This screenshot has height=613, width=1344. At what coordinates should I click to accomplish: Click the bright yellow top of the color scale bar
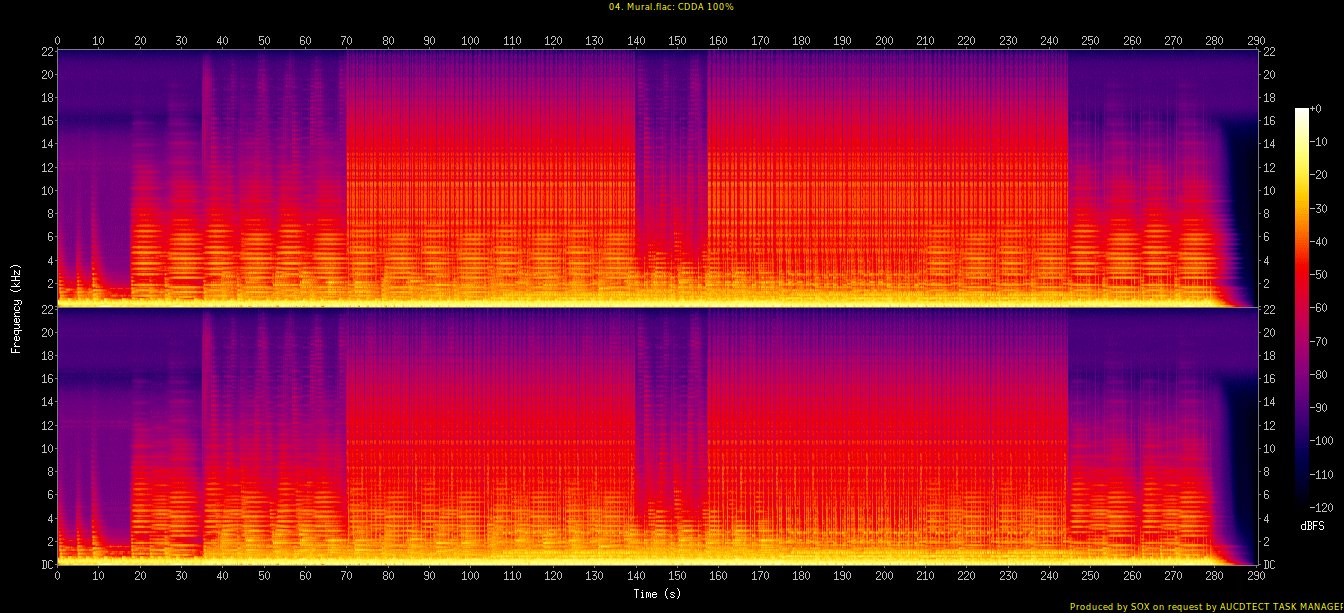pyautogui.click(x=1301, y=114)
